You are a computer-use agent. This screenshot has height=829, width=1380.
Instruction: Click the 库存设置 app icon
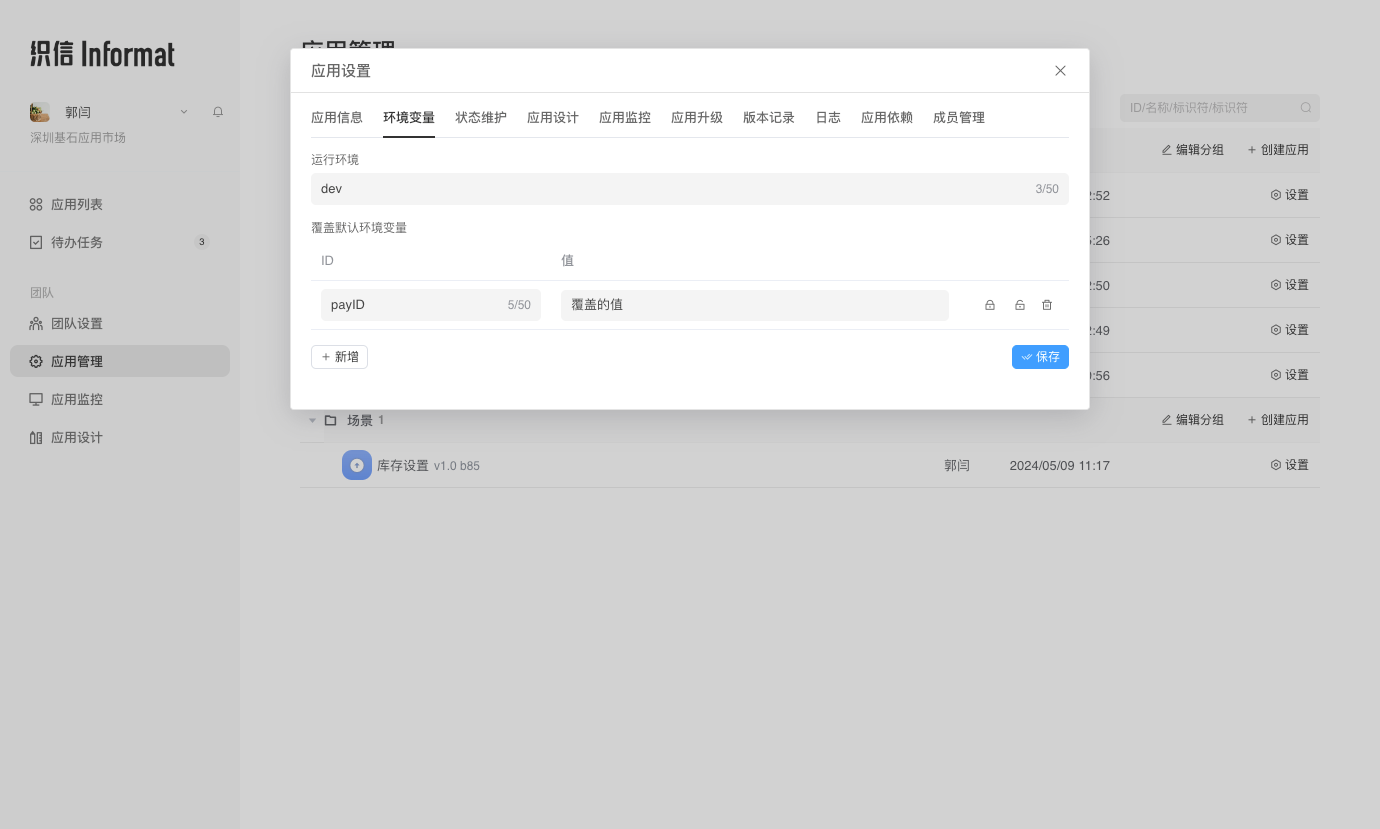(x=356, y=464)
